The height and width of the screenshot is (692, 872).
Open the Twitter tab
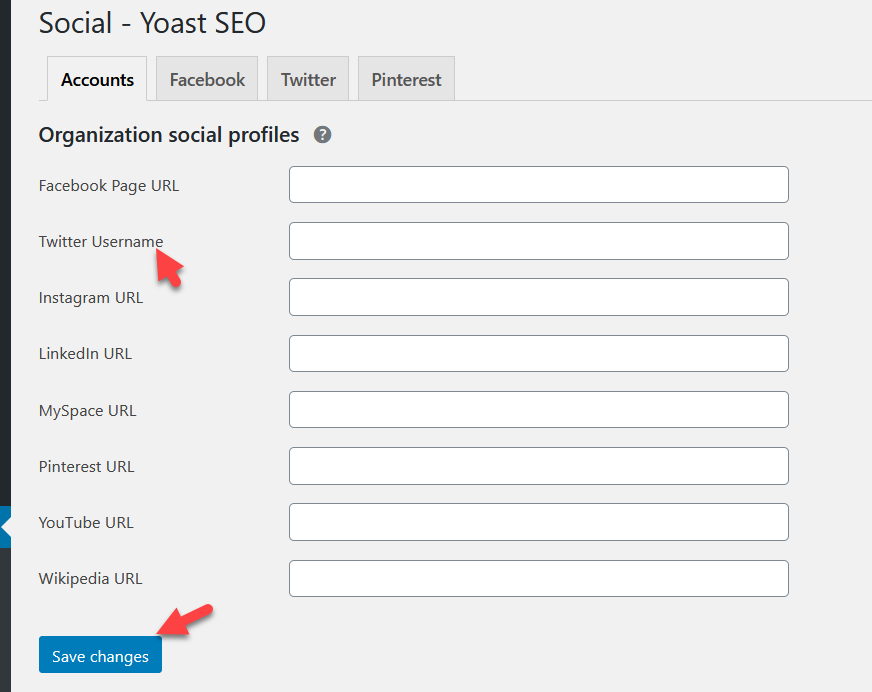(x=308, y=80)
